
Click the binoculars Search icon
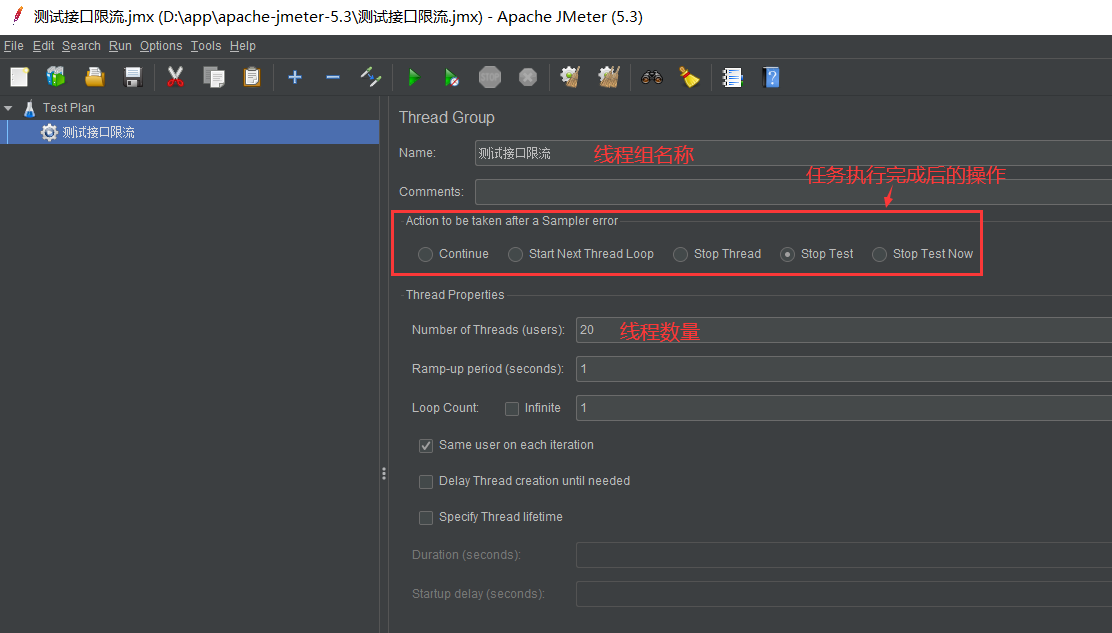click(x=652, y=77)
